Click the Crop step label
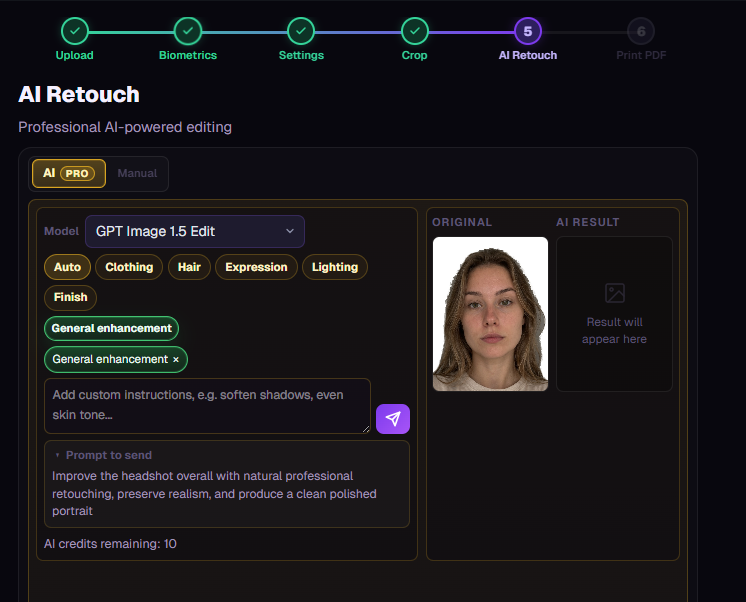 pos(414,55)
